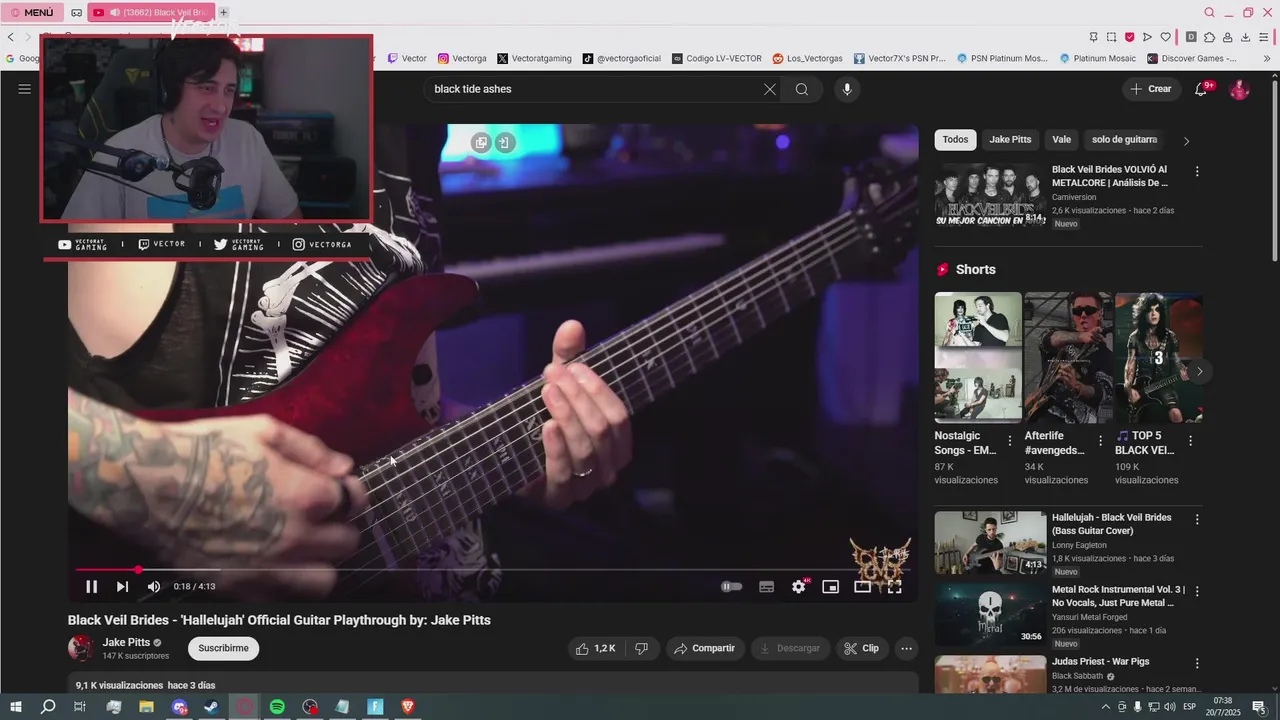The image size is (1280, 720).
Task: Open the YouTube hamburger guide menu
Action: pos(24,89)
